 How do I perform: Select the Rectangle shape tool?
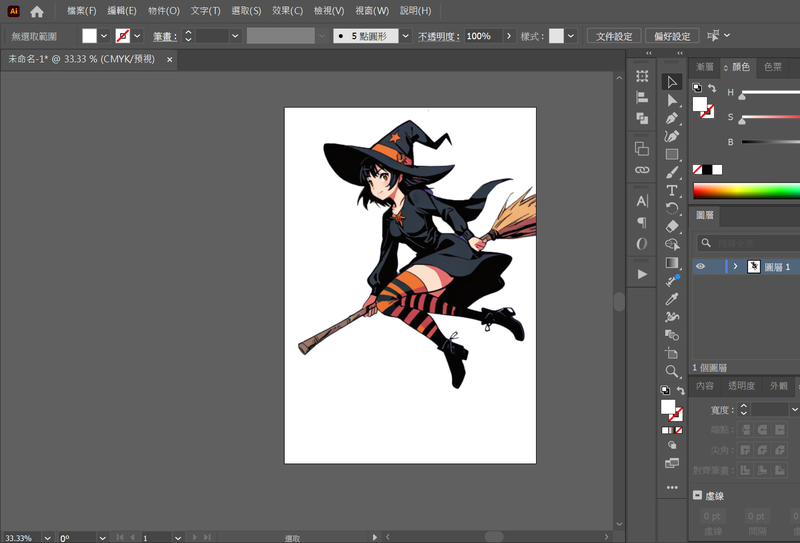coord(672,154)
